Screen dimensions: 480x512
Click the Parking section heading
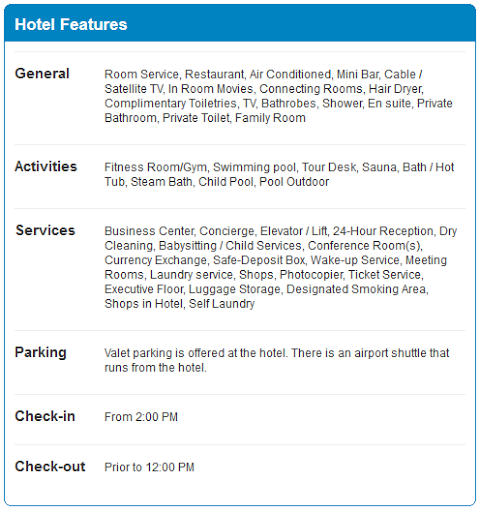pos(41,353)
